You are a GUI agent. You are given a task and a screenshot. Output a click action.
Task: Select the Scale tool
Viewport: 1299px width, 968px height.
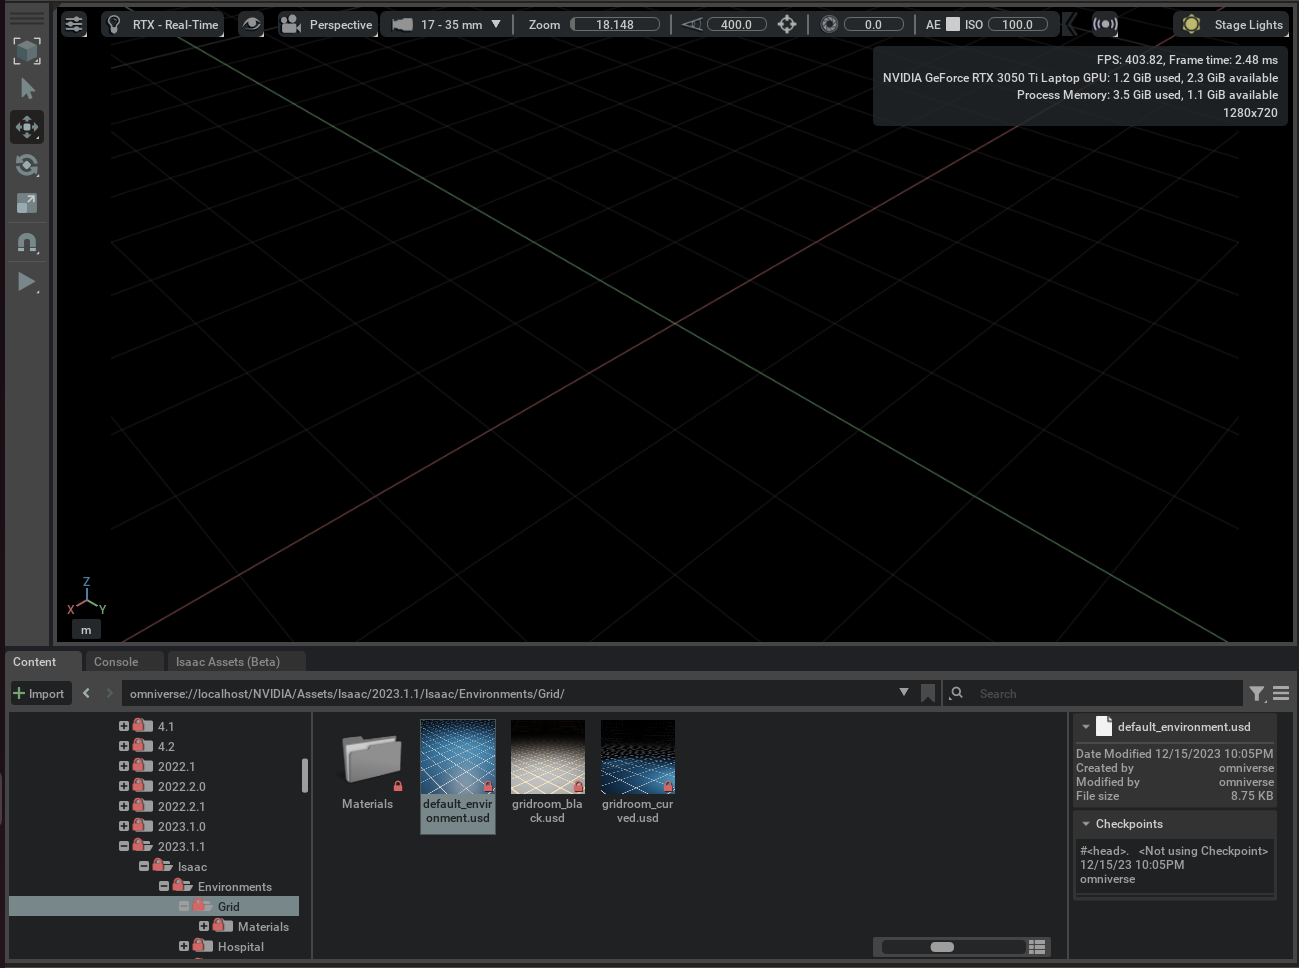(x=27, y=204)
